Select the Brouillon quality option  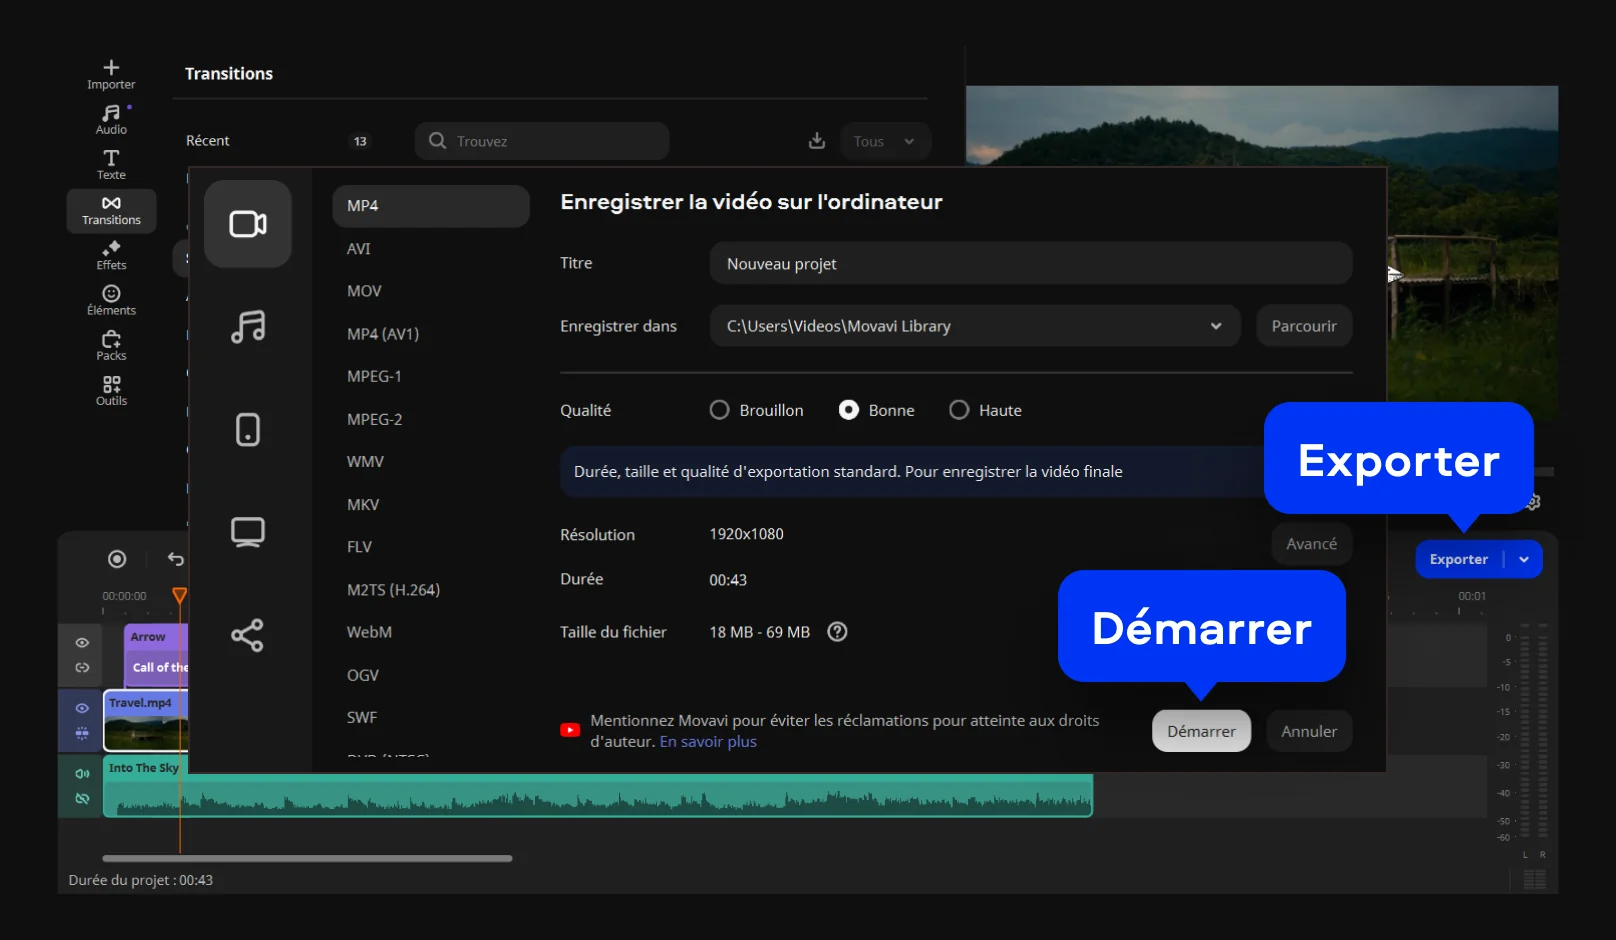click(719, 410)
